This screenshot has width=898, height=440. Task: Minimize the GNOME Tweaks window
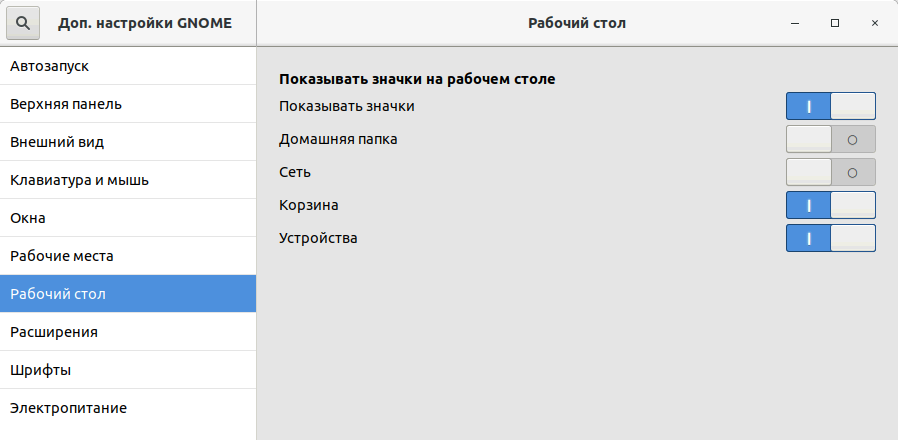(x=795, y=23)
